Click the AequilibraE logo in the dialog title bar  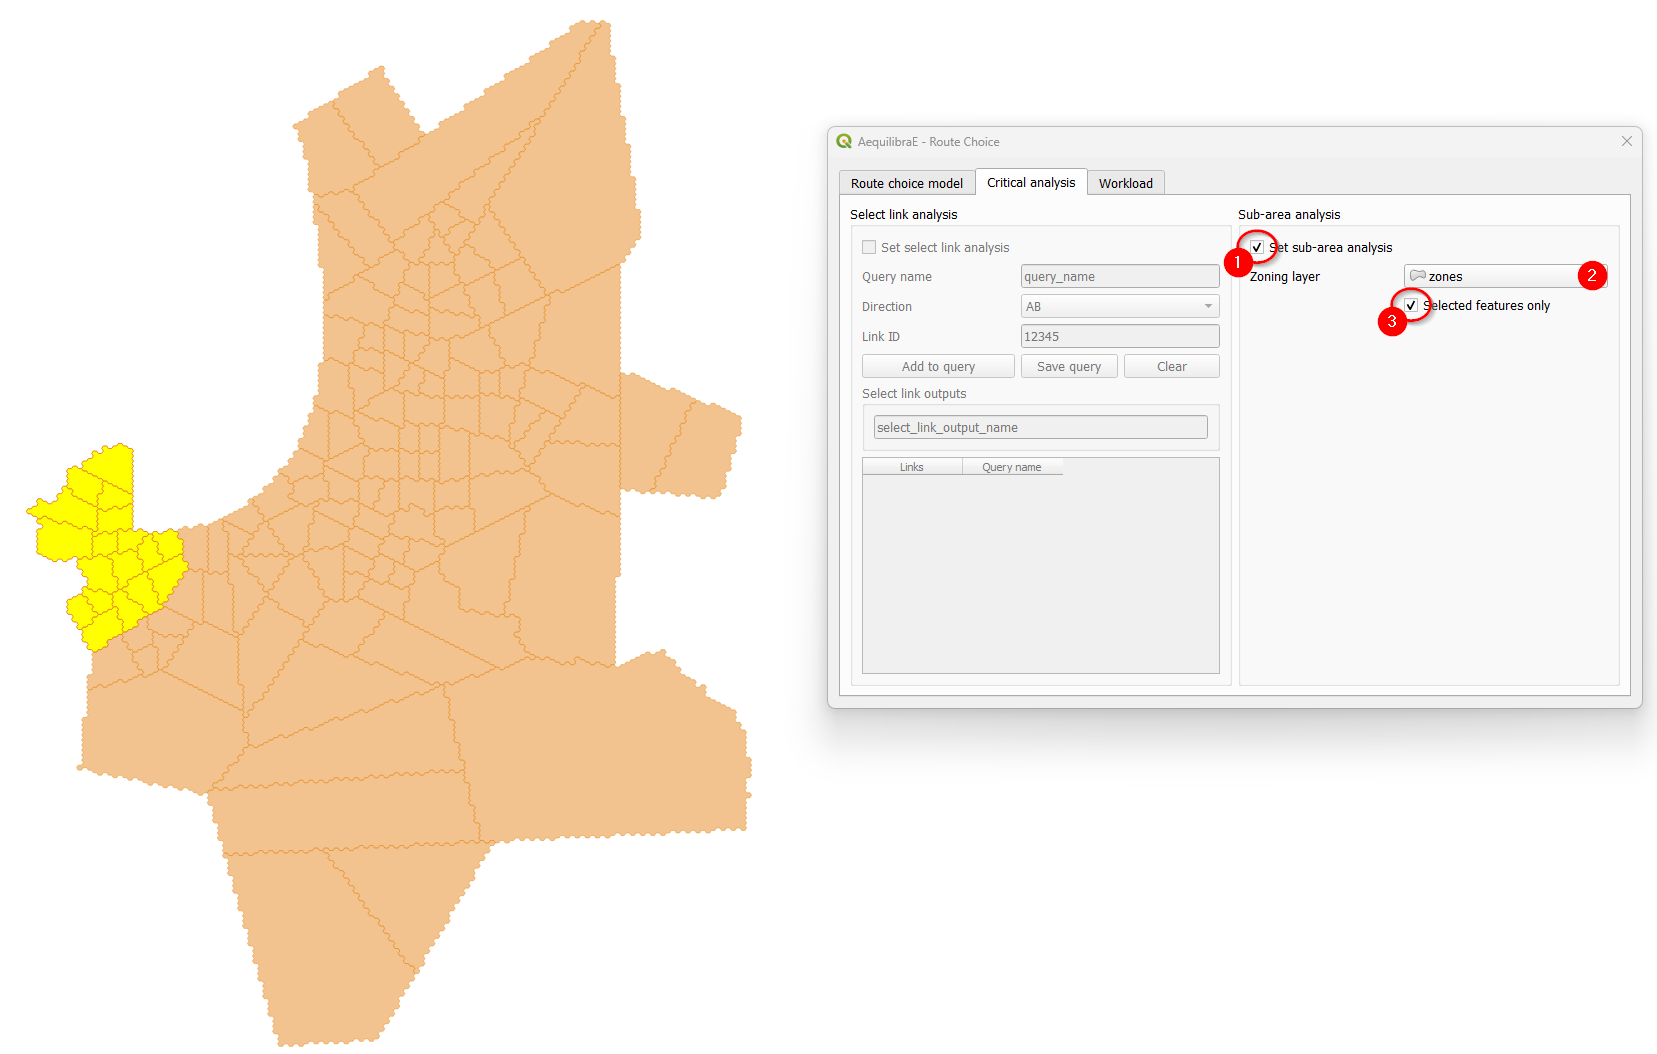click(844, 141)
